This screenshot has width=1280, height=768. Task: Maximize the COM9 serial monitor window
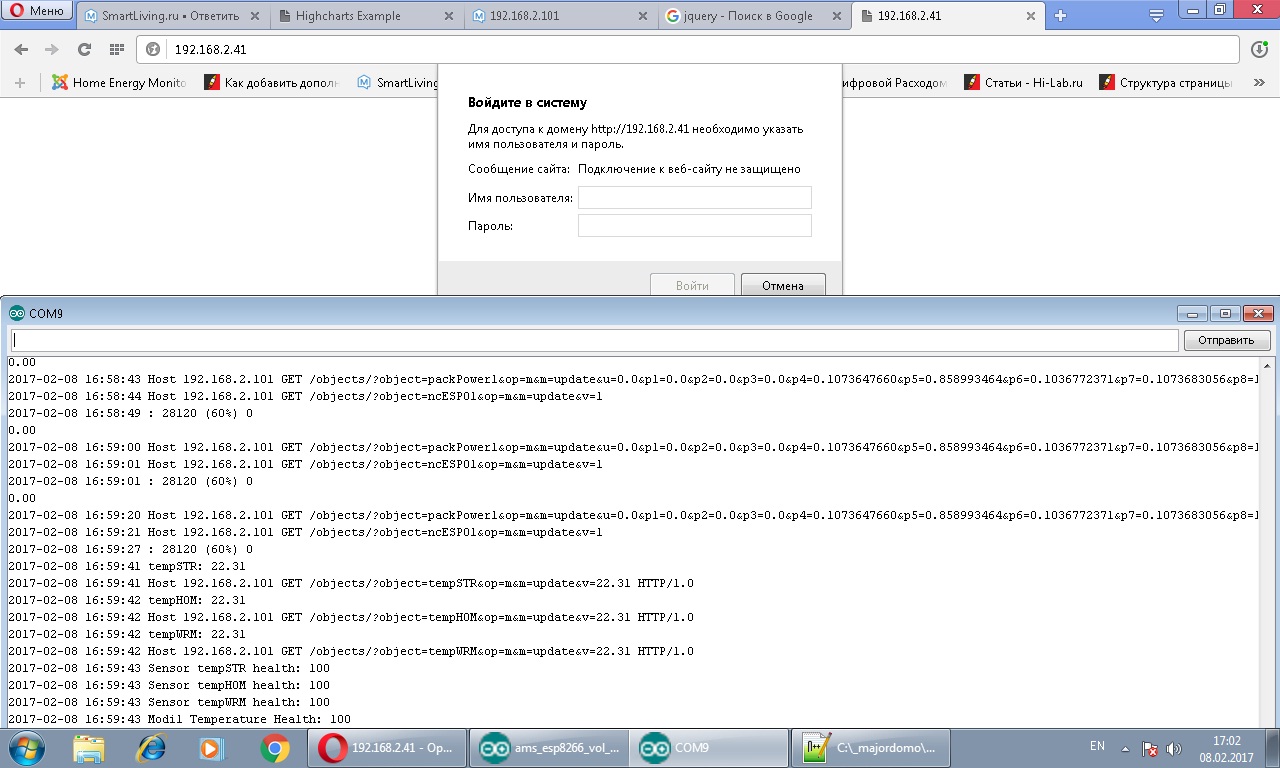(x=1225, y=313)
